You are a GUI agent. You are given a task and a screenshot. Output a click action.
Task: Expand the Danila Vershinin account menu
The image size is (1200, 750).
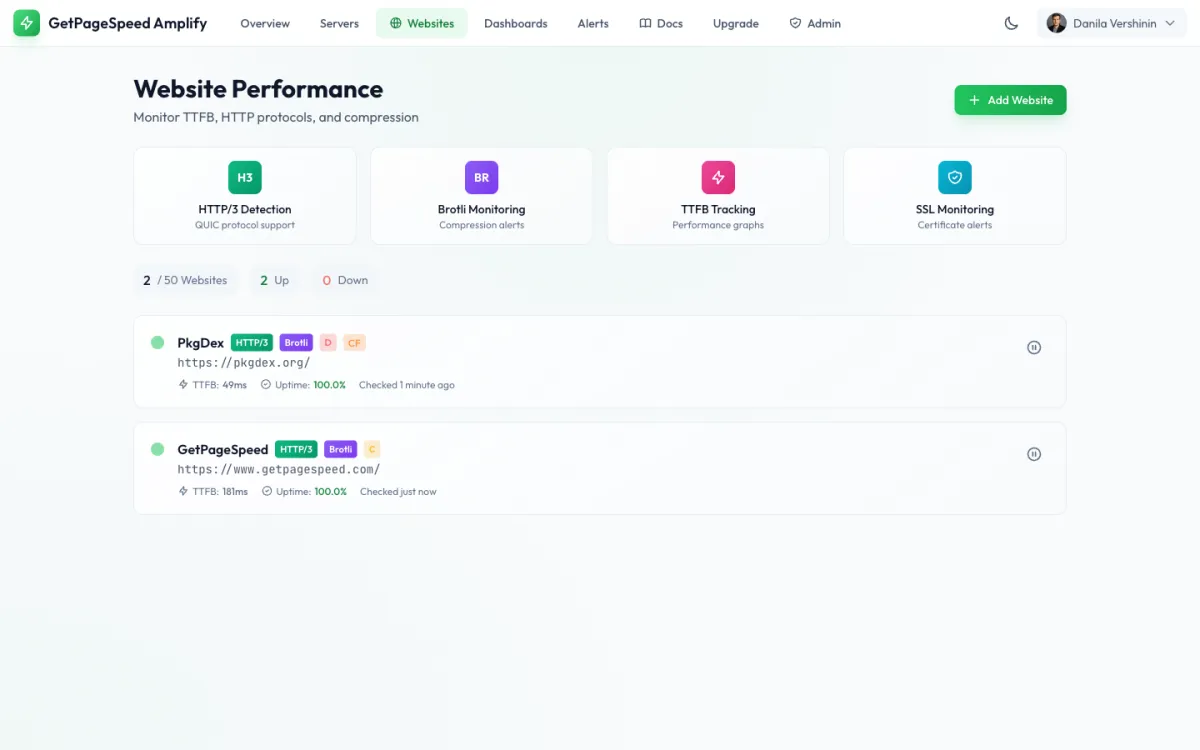(x=1111, y=22)
